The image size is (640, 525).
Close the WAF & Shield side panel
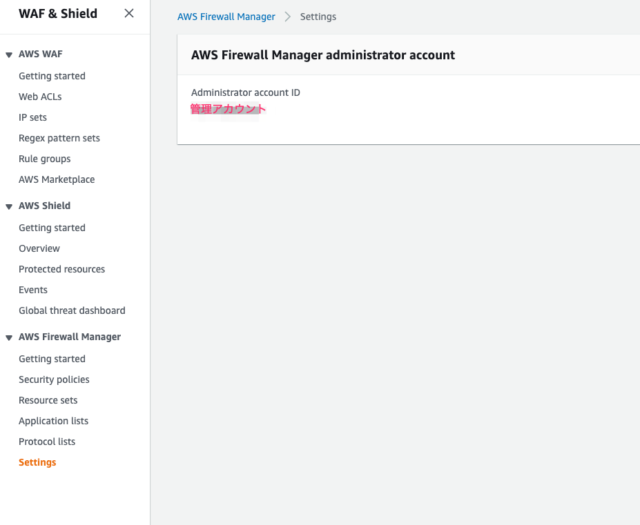[129, 13]
